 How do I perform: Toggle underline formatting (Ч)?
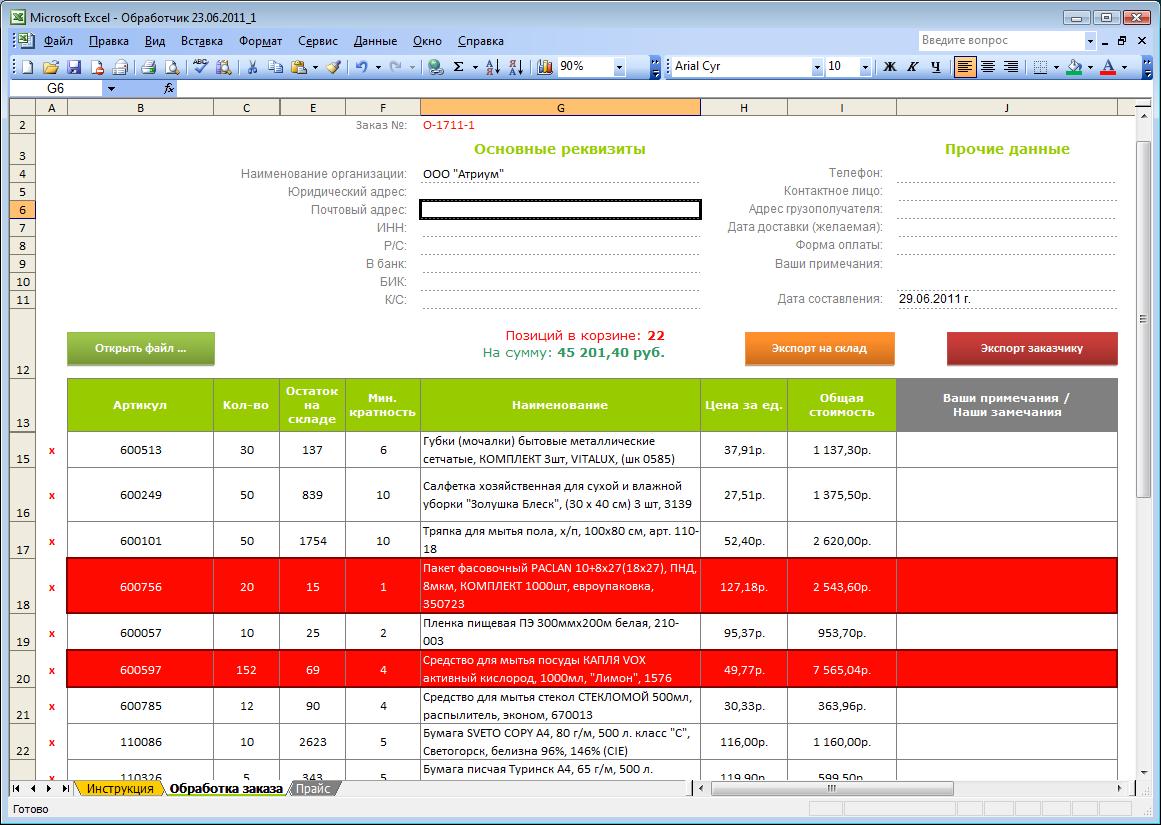pos(936,67)
